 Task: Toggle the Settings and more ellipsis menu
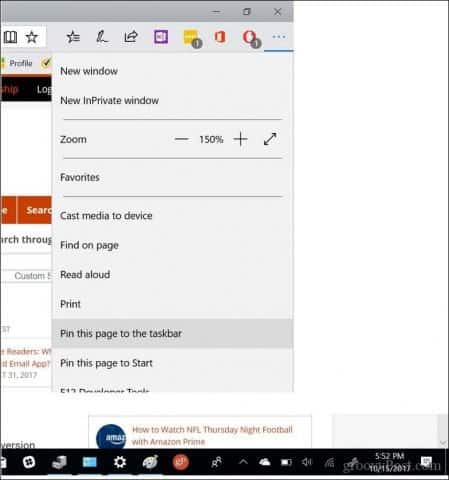tap(279, 37)
